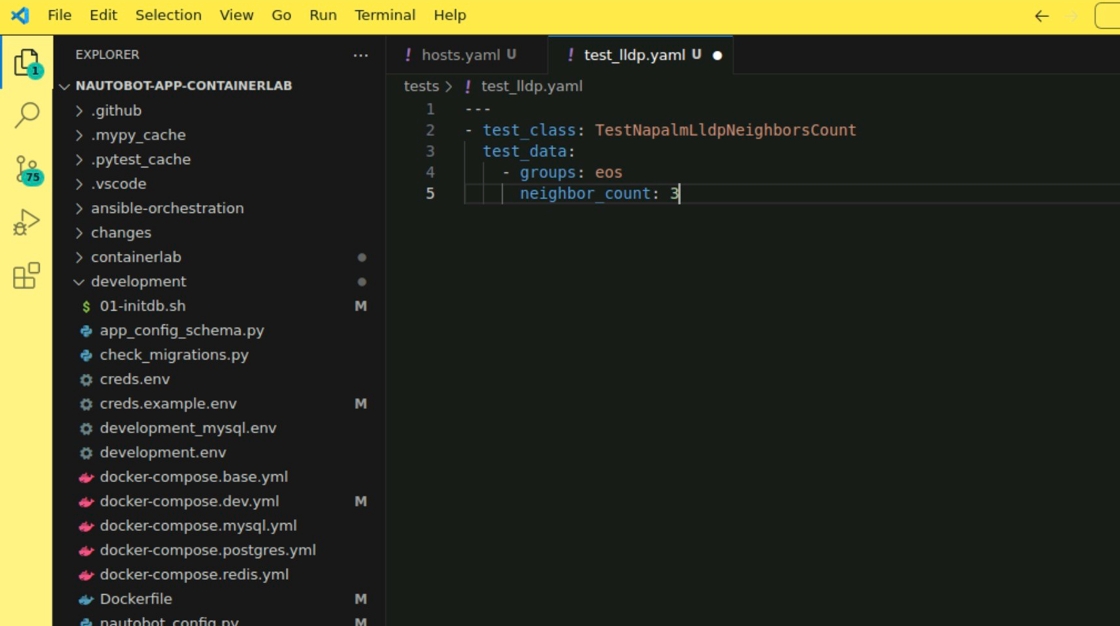Click the go back navigation arrow
The image size is (1120, 626).
(x=1041, y=16)
